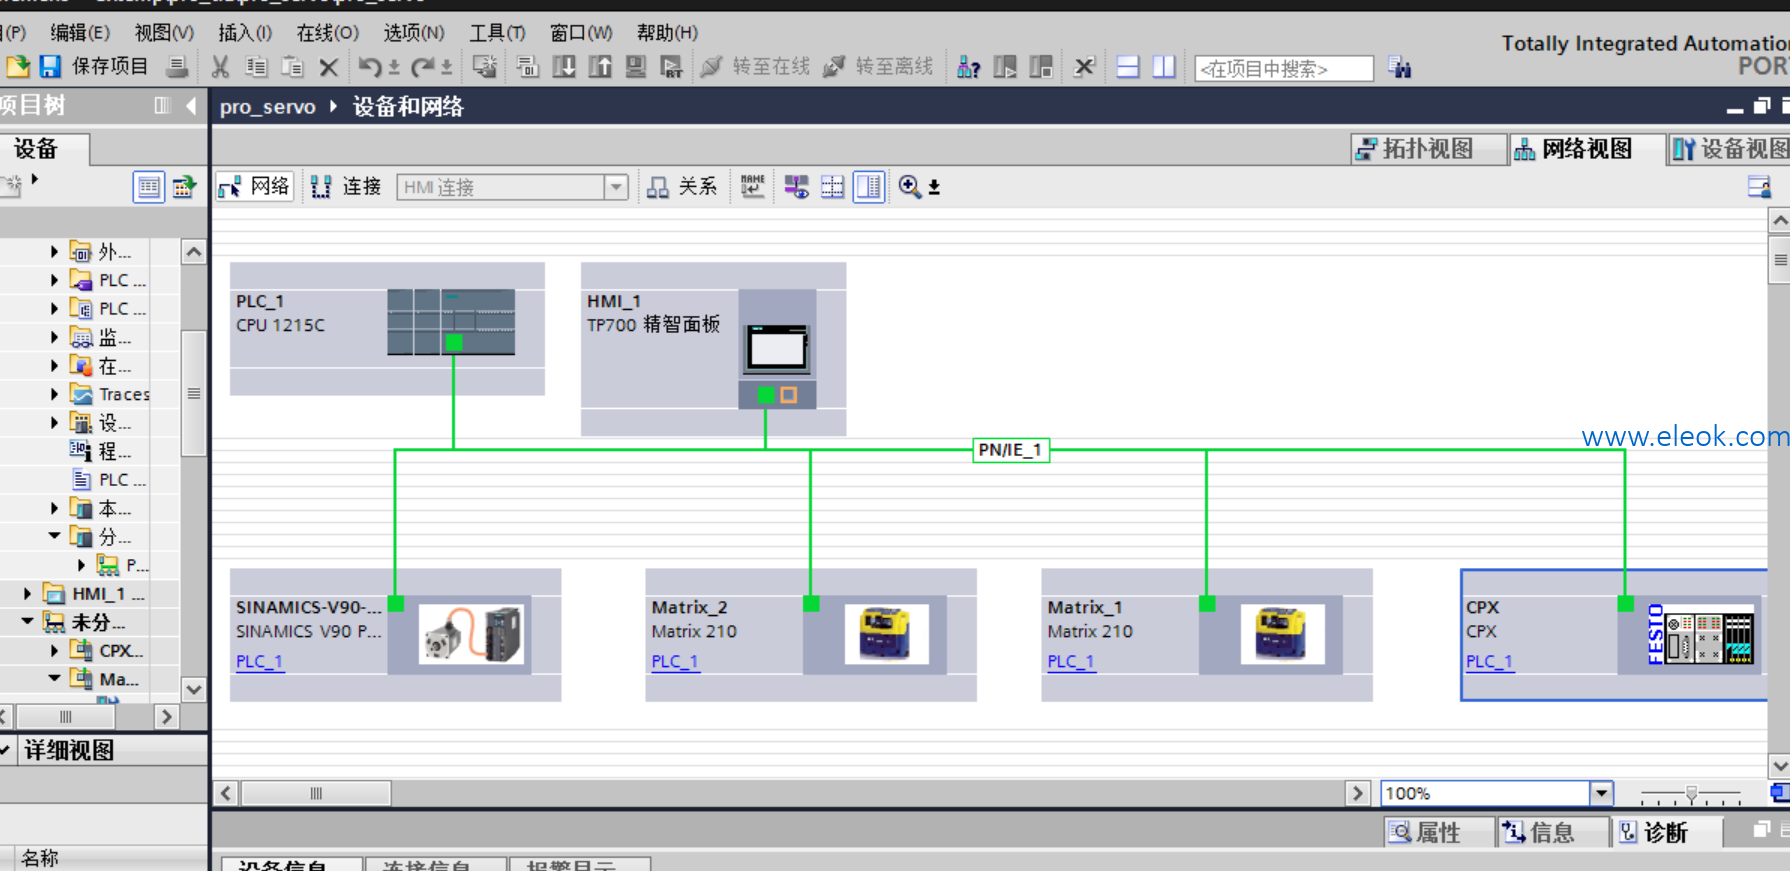Click the start CPU icon
1790x871 pixels.
[1005, 67]
